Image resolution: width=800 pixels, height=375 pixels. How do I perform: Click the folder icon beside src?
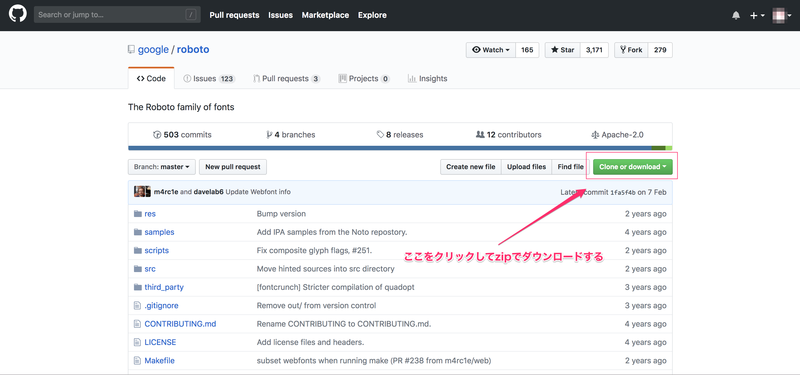[137, 269]
